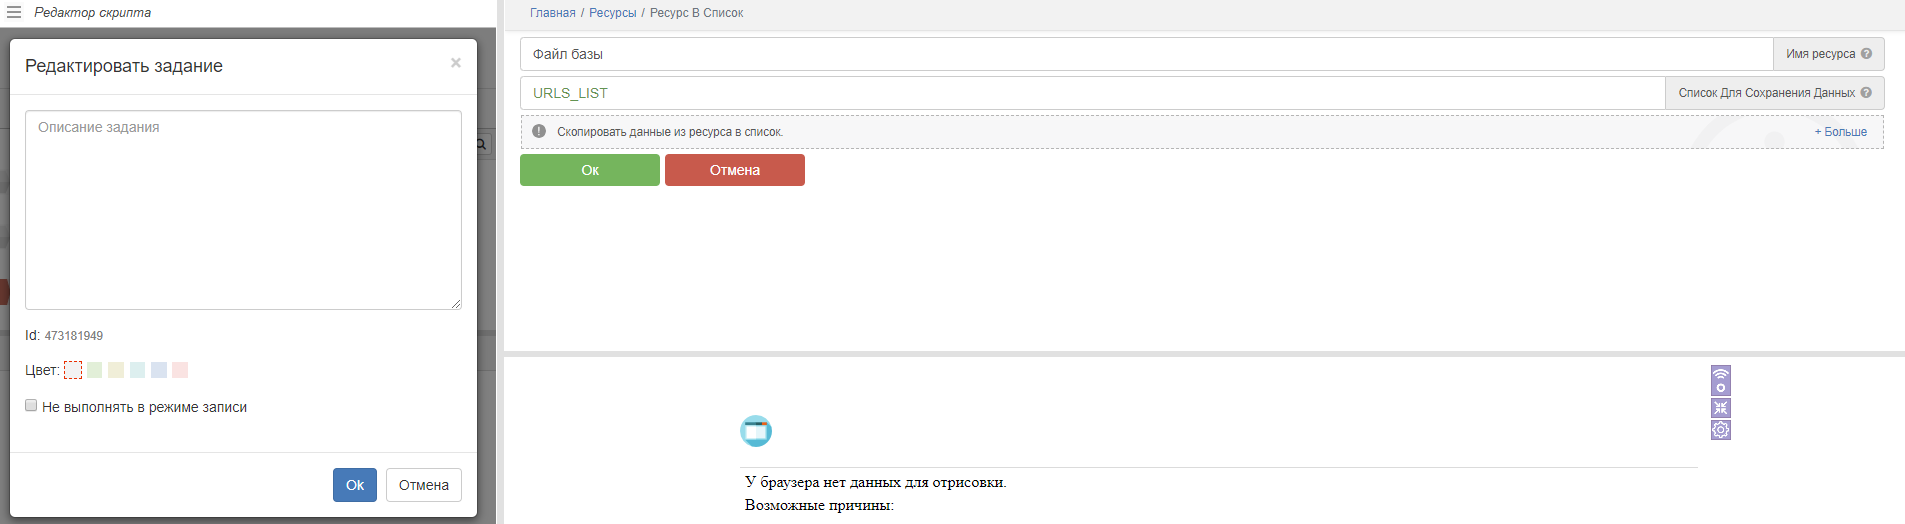This screenshot has width=1905, height=524.
Task: Click the purple wireless record icon
Action: pos(1720,380)
